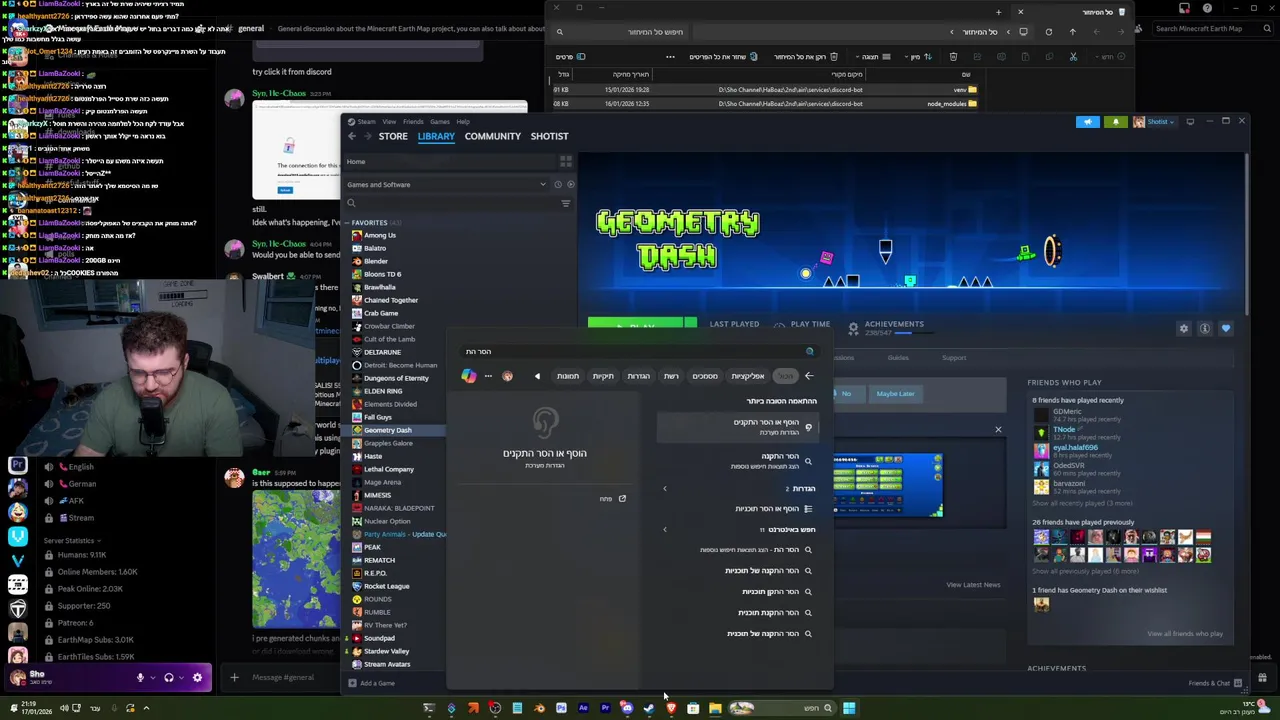This screenshot has width=1280, height=720.
Task: Expand the 'הגדרות' results group chevron
Action: point(665,489)
